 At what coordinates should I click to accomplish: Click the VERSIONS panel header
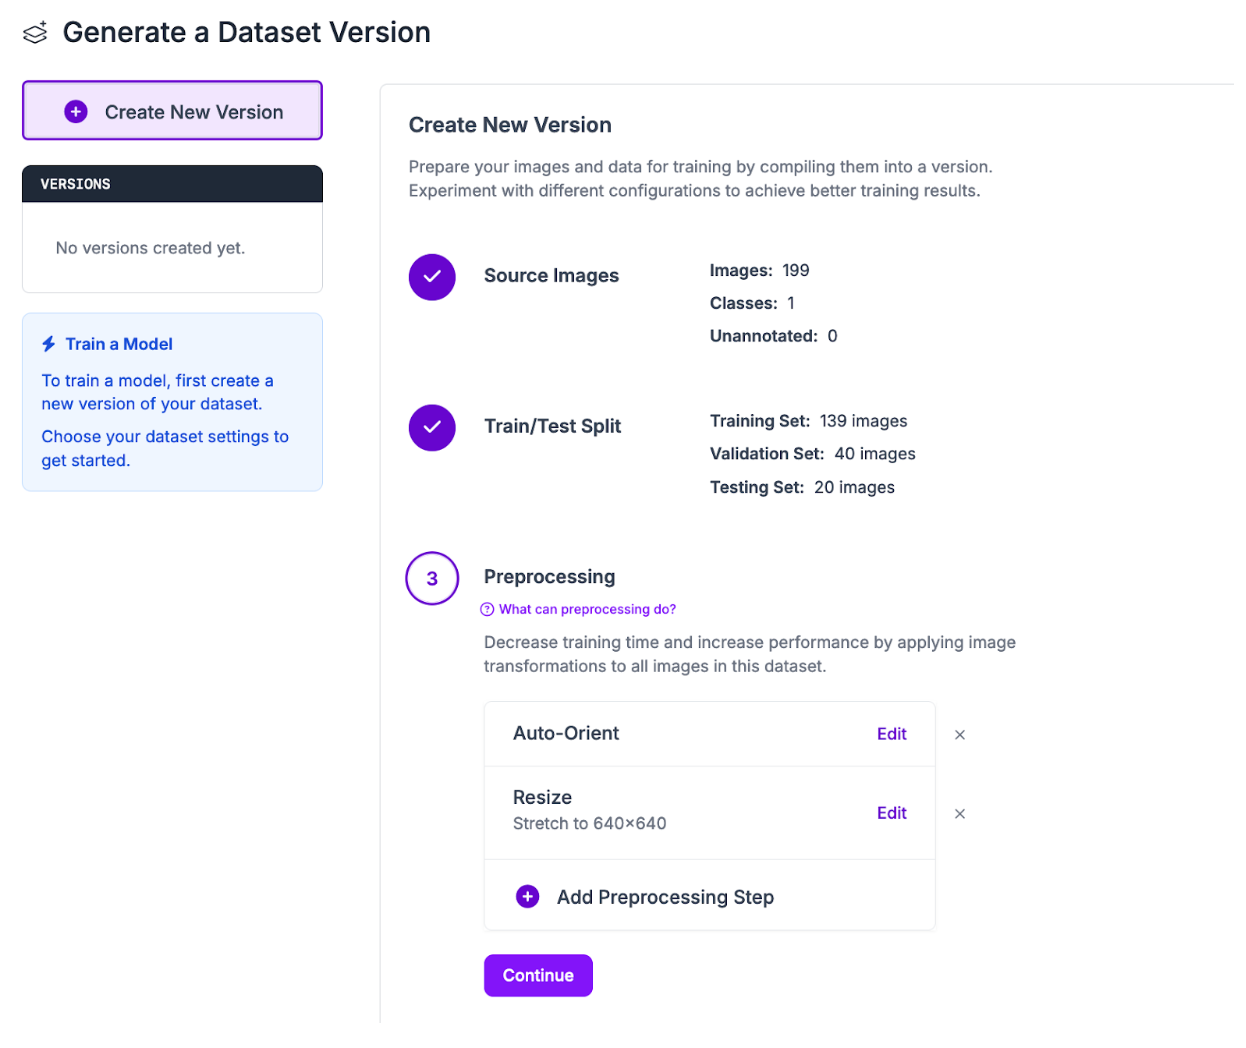172,184
